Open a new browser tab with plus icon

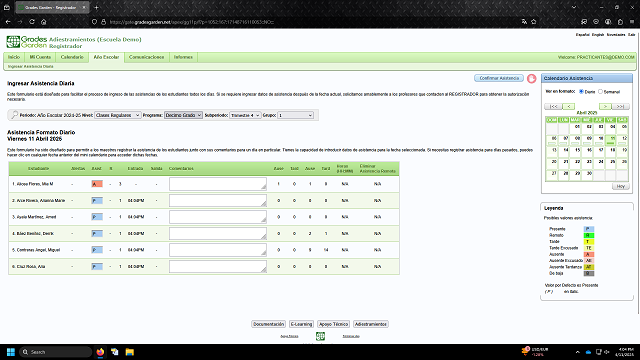[96, 7]
